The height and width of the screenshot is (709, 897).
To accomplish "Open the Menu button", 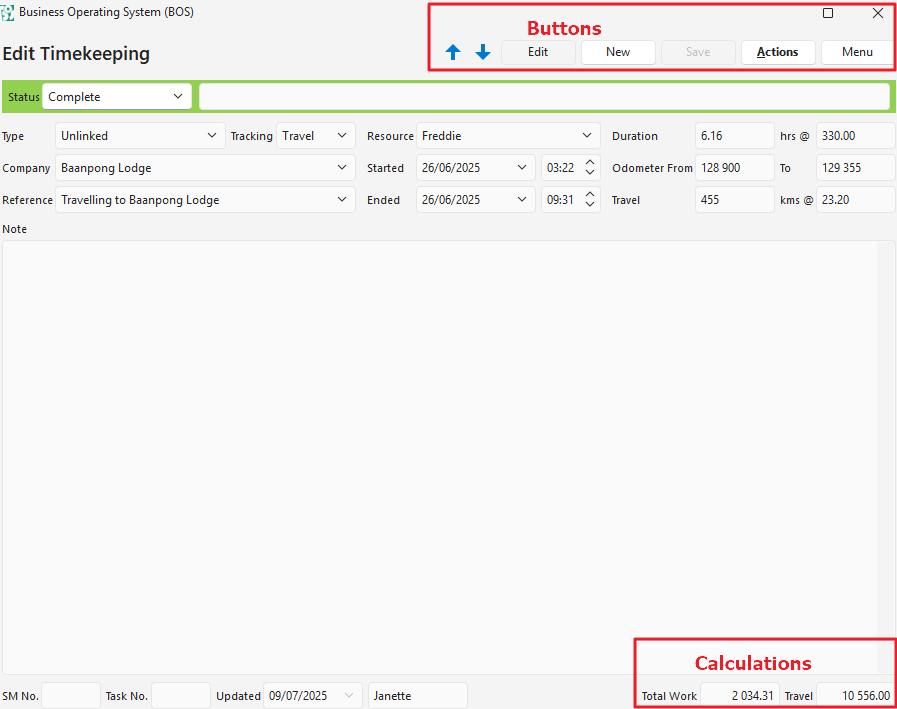I will 857,52.
